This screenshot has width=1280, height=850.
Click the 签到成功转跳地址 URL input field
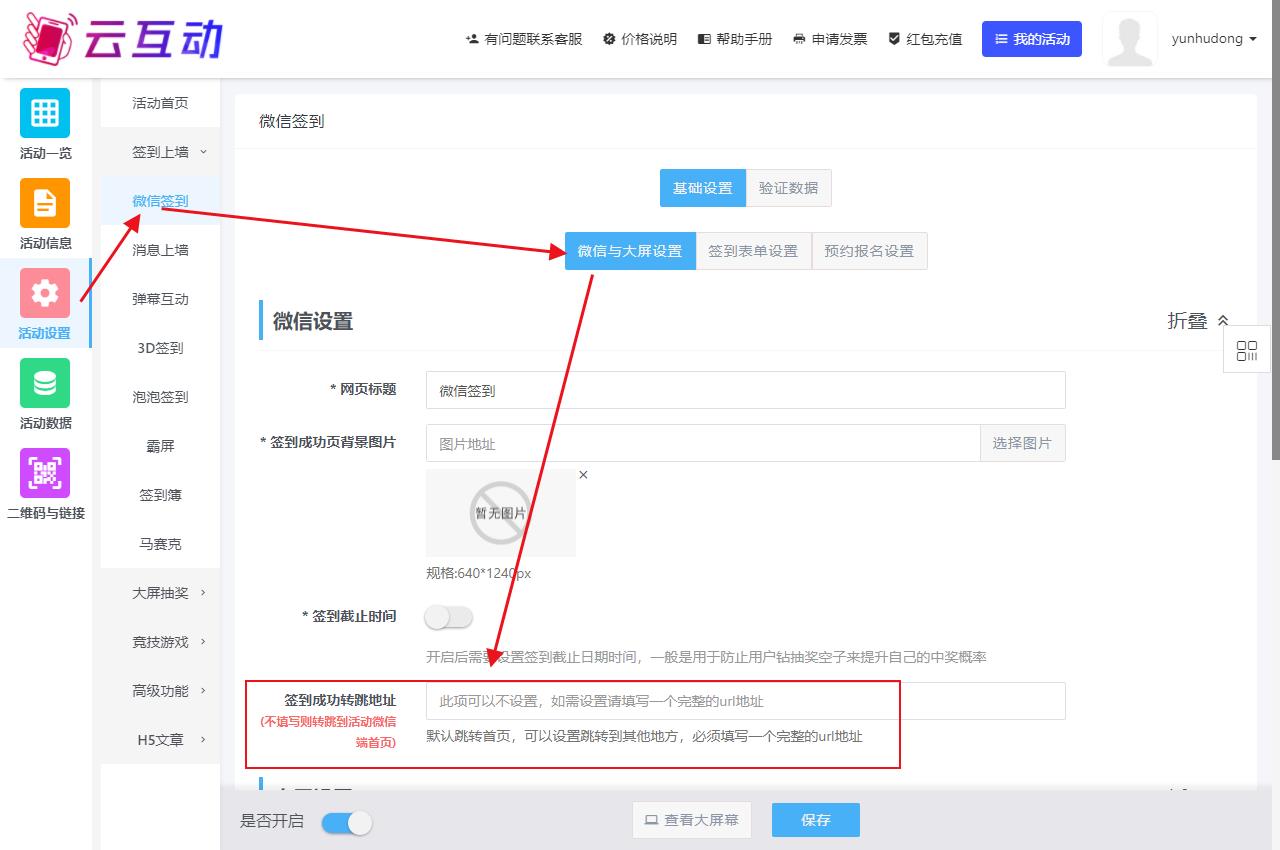click(745, 701)
